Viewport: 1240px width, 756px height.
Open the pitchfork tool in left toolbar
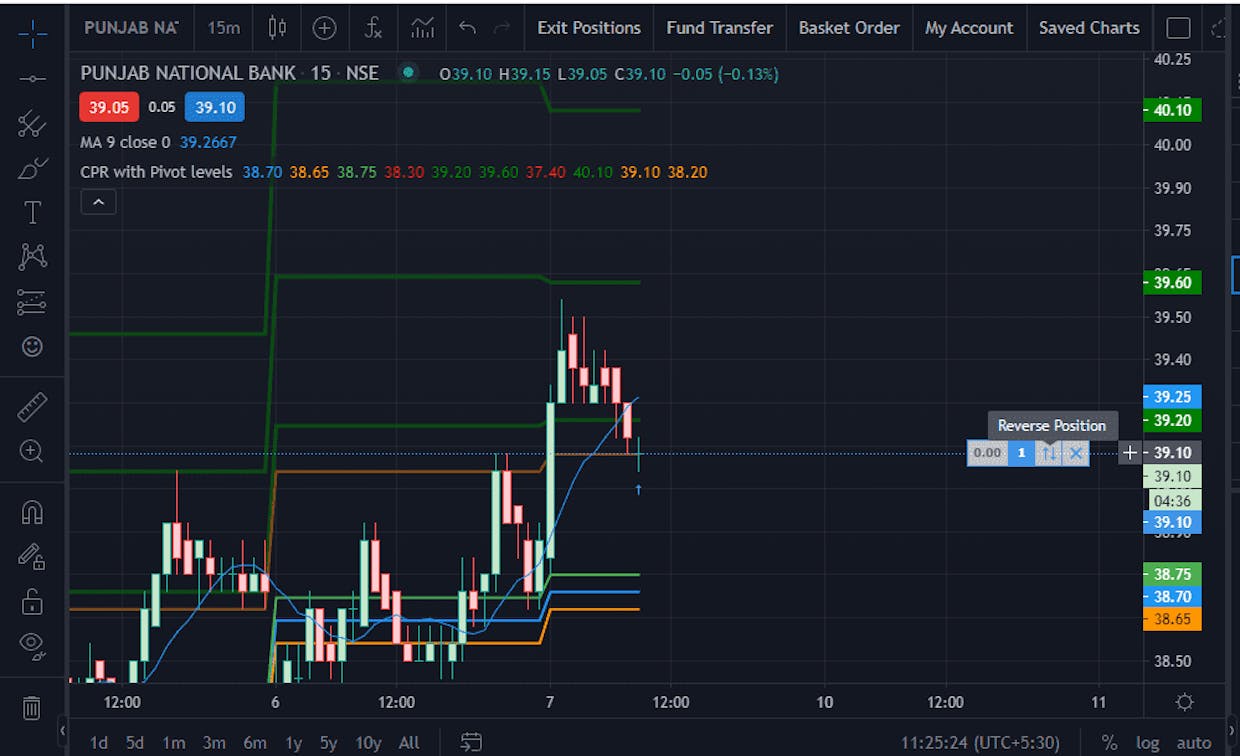click(x=32, y=124)
